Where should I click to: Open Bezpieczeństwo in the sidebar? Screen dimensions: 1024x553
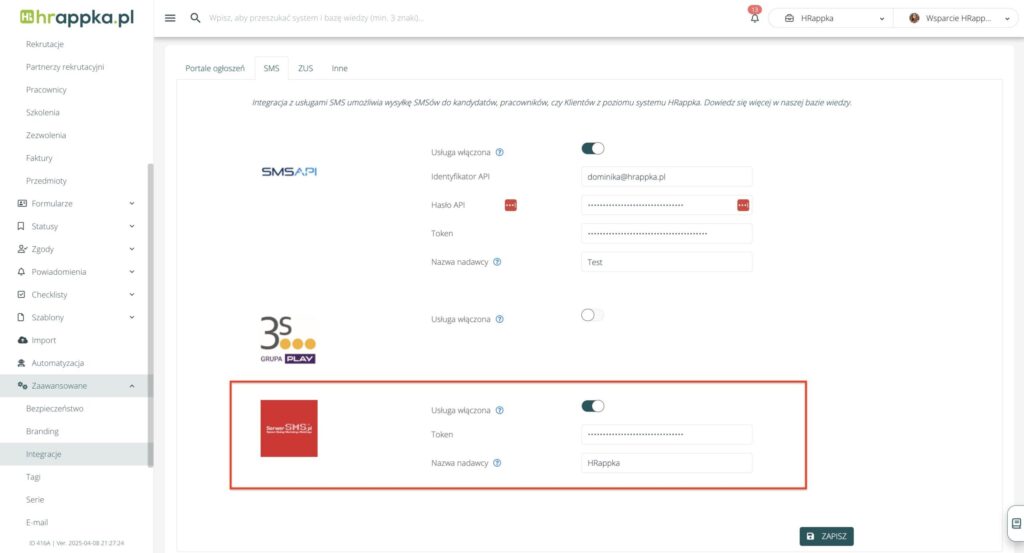pos(55,409)
